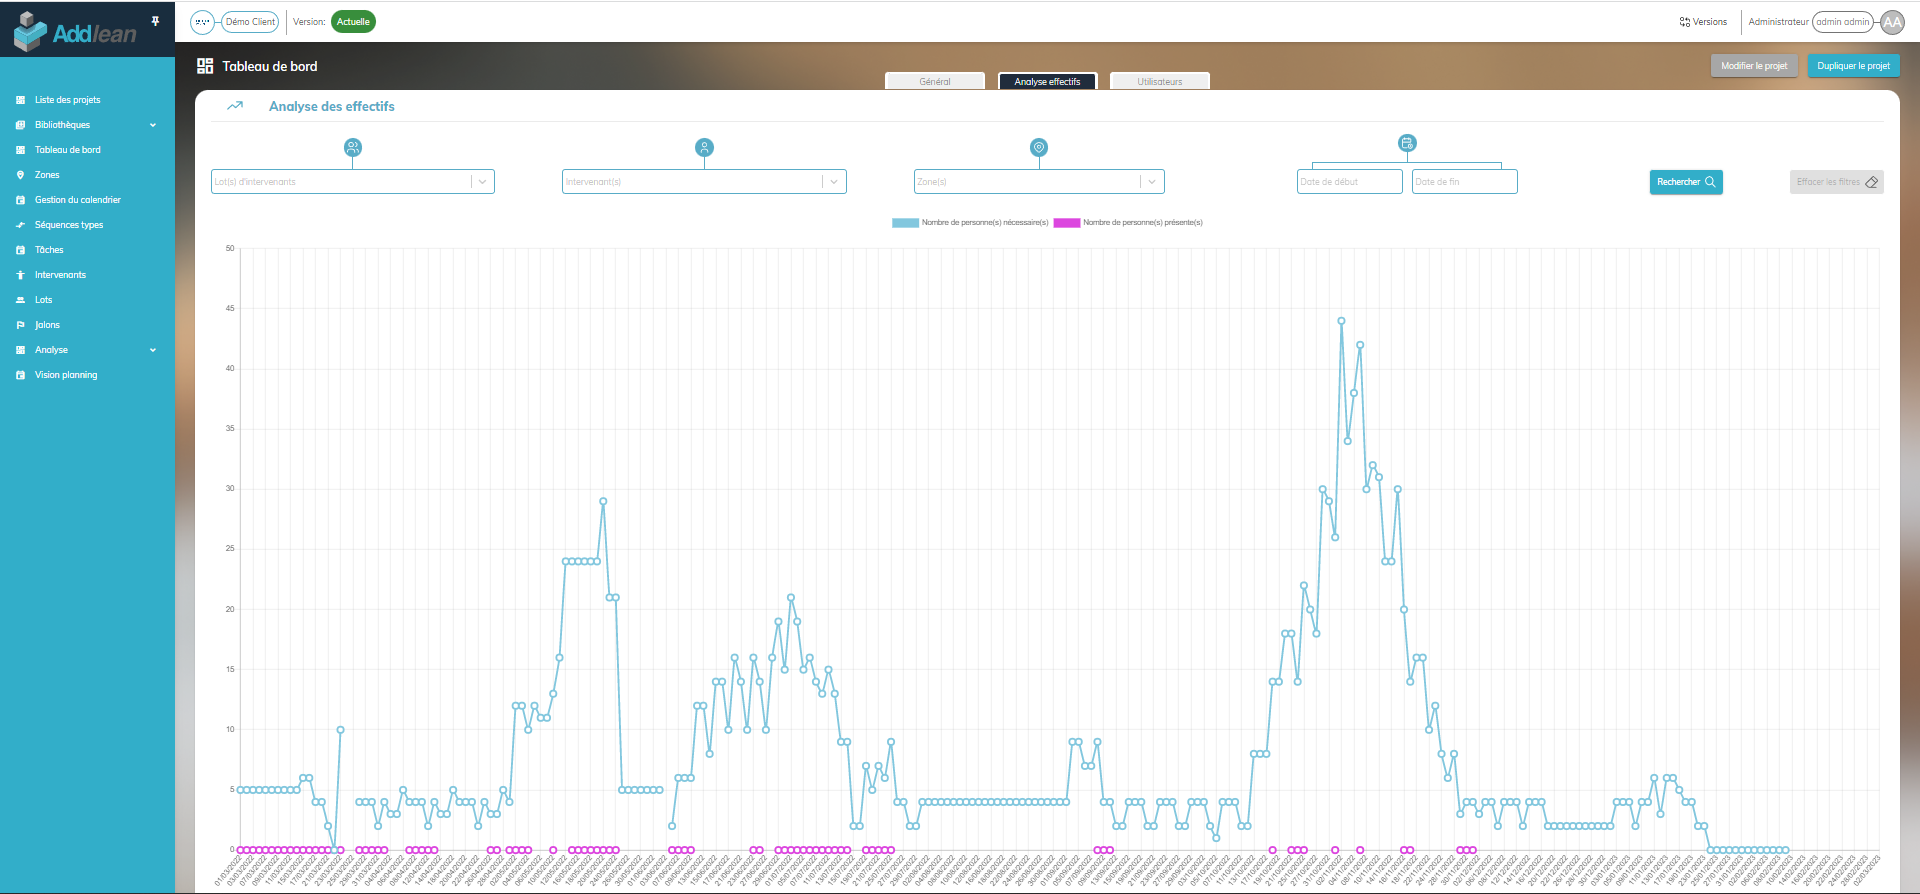
Task: Click the Dupliquer le projet button
Action: click(x=1853, y=66)
